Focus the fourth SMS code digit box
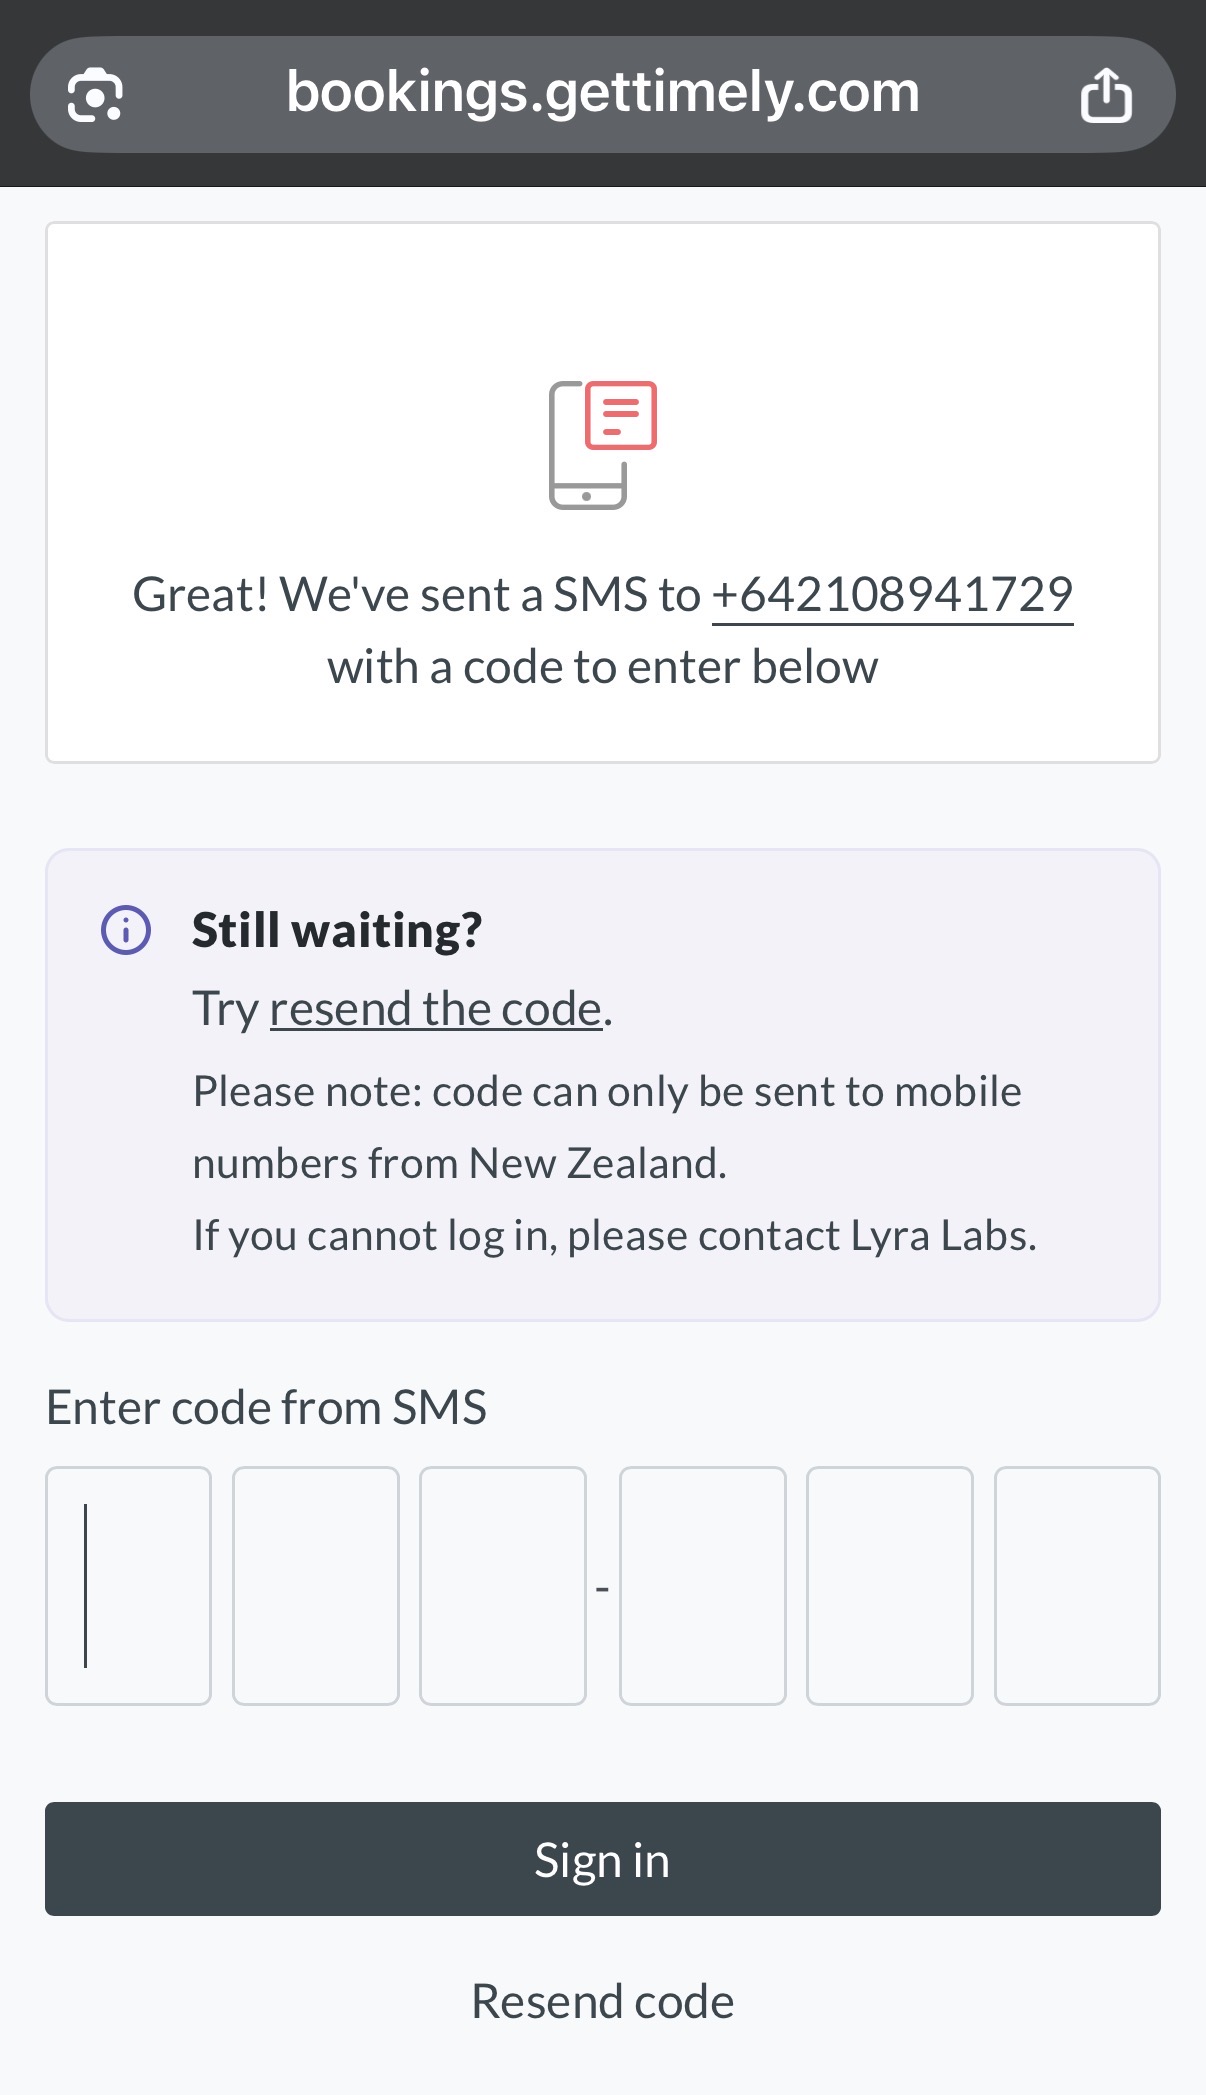 pos(703,1585)
